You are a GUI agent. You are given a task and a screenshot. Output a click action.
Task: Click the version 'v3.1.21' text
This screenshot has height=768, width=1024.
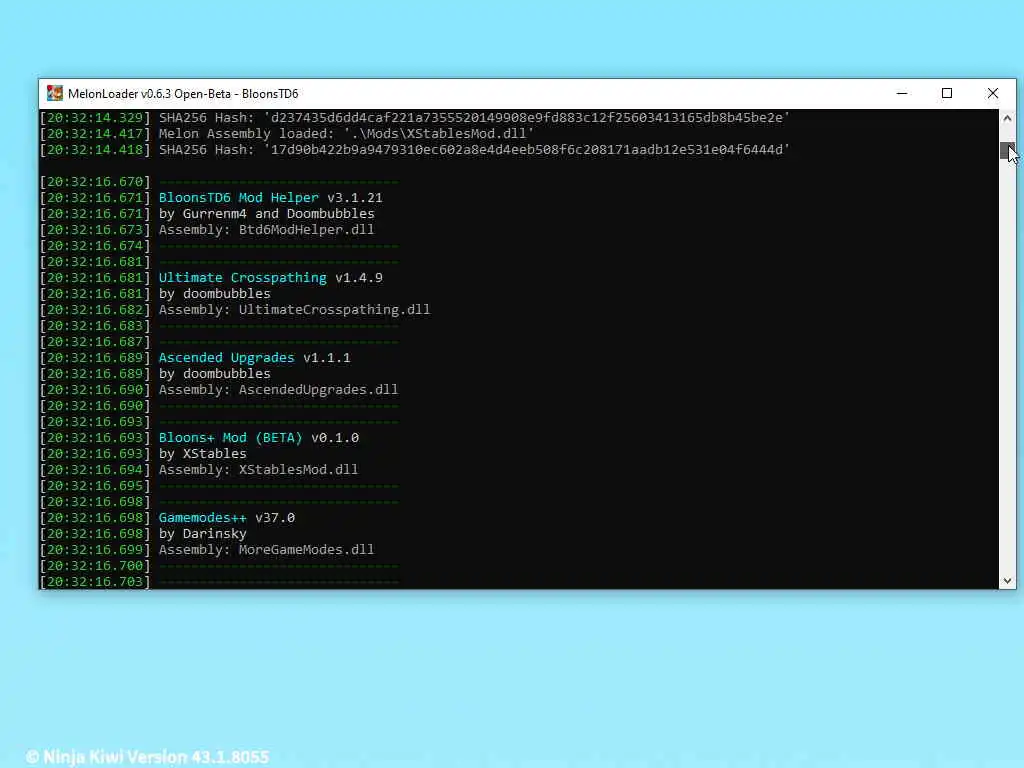(355, 198)
